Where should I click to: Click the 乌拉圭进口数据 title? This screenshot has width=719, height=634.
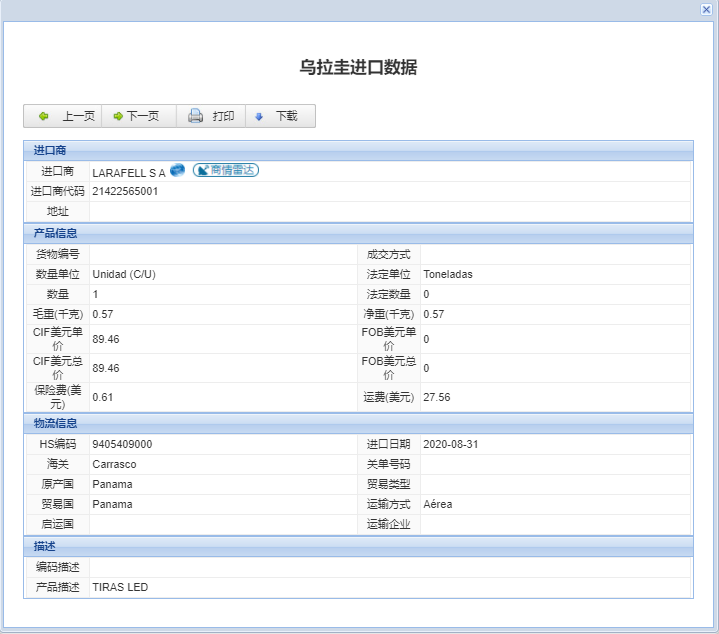pyautogui.click(x=358, y=67)
